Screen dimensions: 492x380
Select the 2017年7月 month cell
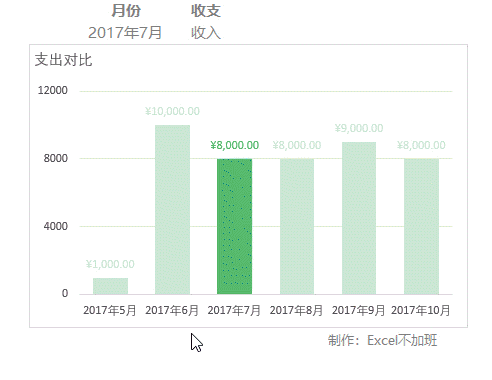tap(125, 33)
